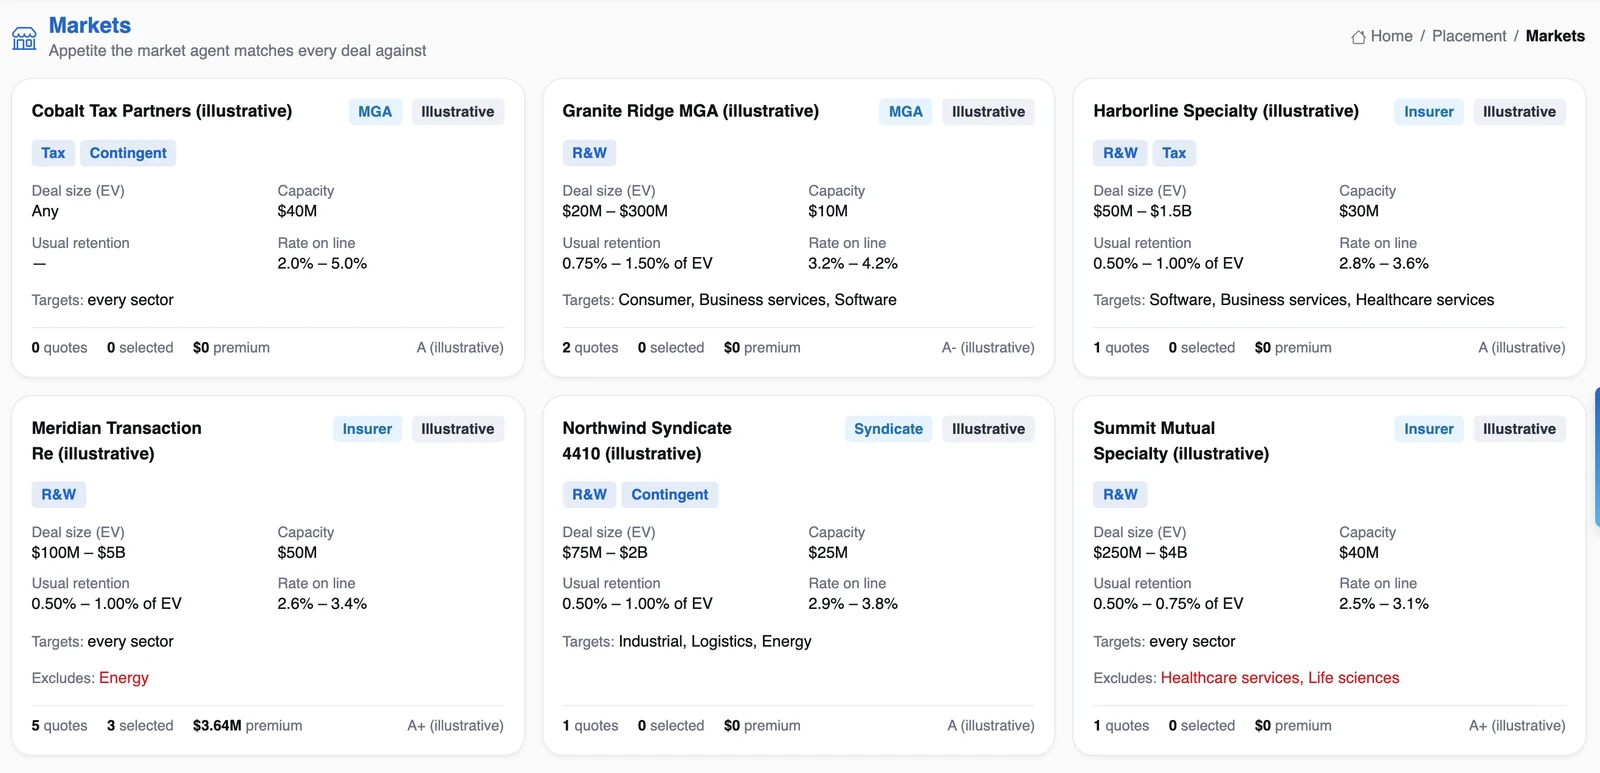The height and width of the screenshot is (773, 1600).
Task: Select the Tax tag on Harborline Specialty
Action: [x=1174, y=153]
